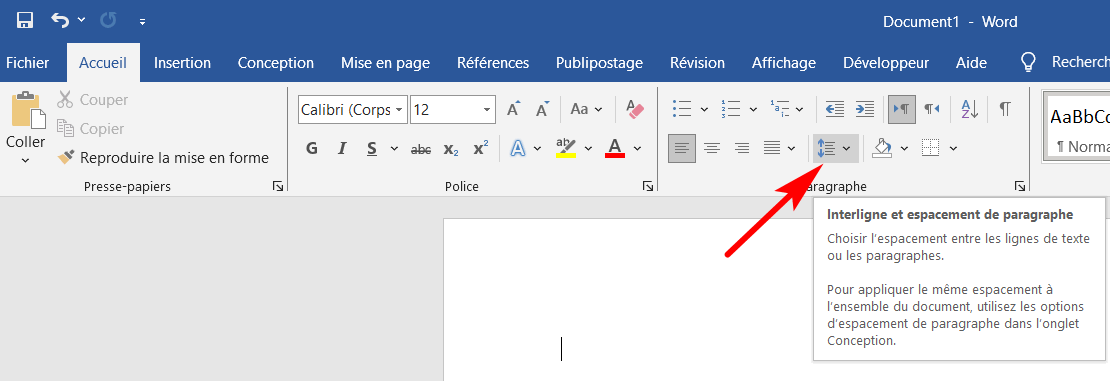Align text to the right

click(742, 148)
